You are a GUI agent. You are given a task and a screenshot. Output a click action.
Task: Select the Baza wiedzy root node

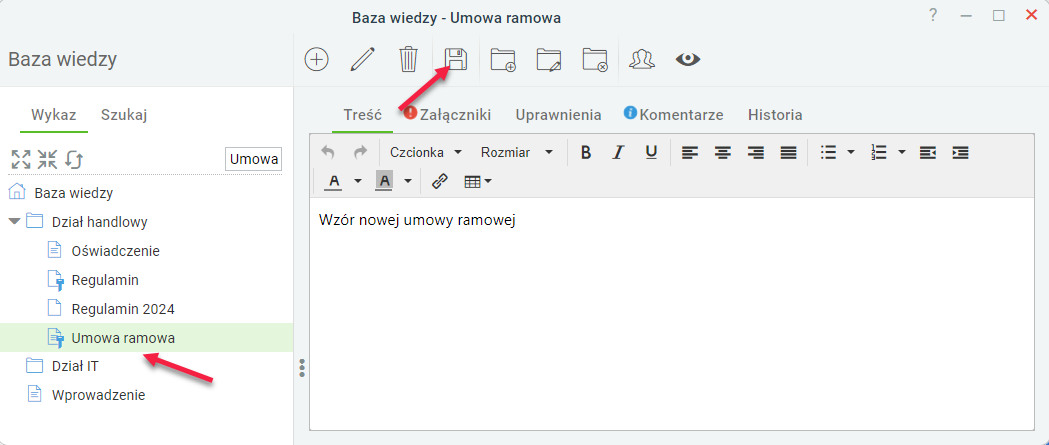click(x=74, y=193)
